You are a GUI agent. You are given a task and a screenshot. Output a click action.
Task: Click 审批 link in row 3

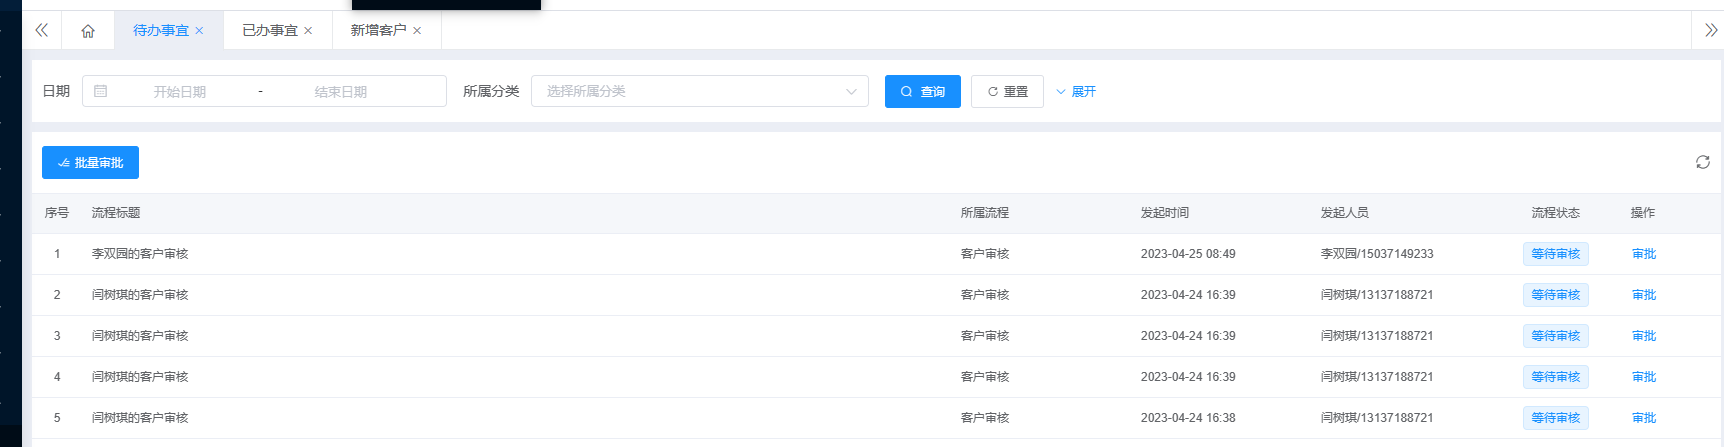[x=1643, y=336]
